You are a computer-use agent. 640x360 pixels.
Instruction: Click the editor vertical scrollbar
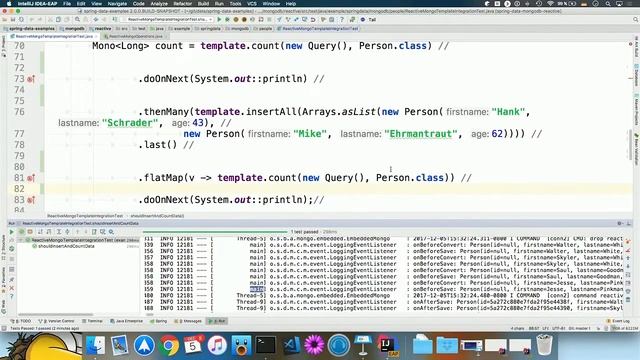click(x=630, y=143)
